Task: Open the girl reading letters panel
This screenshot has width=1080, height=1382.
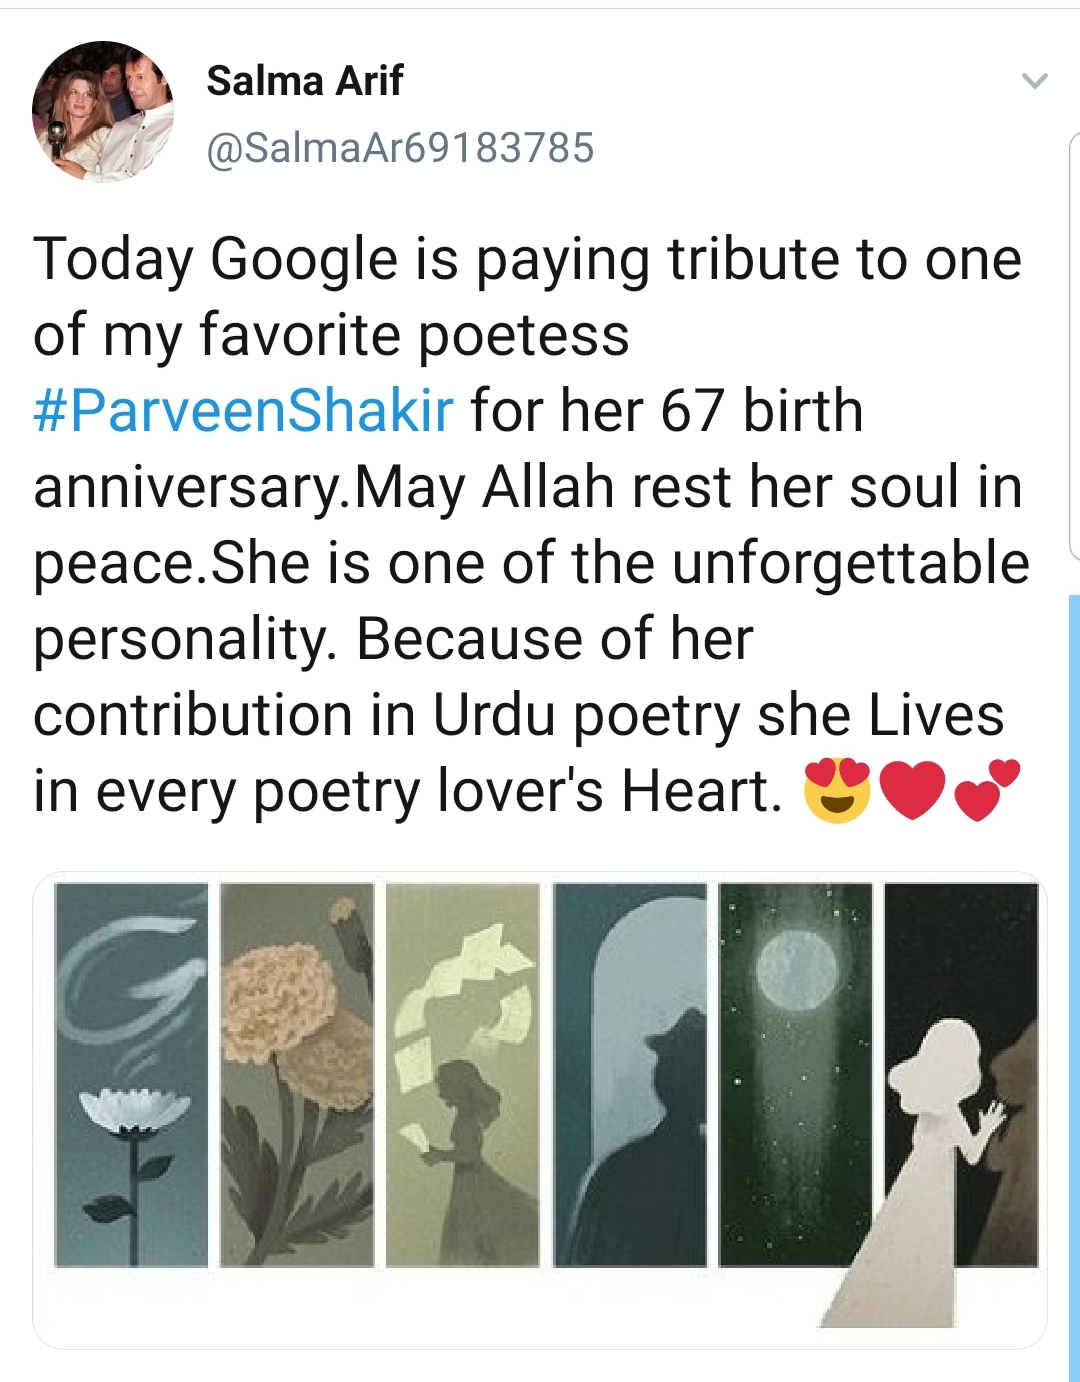Action: click(x=463, y=1075)
